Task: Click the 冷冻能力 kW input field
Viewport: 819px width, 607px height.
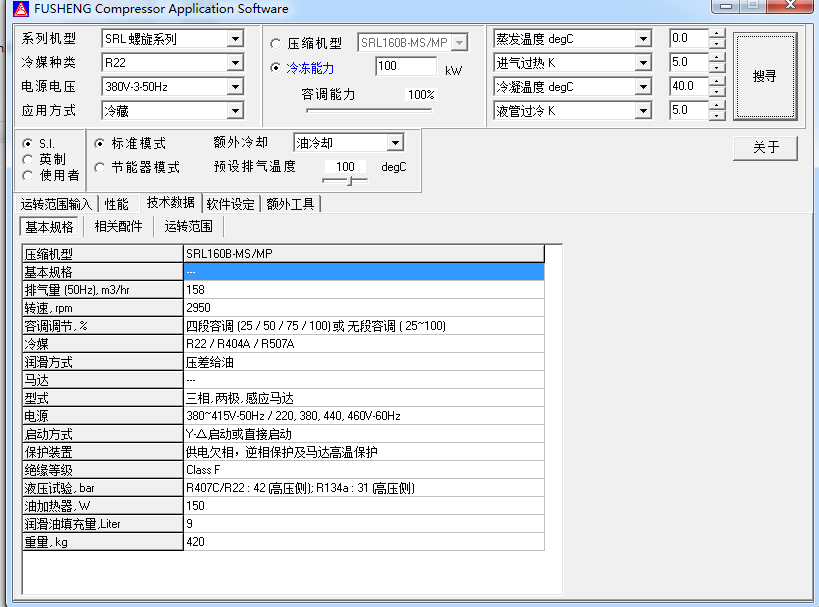Action: tap(405, 66)
